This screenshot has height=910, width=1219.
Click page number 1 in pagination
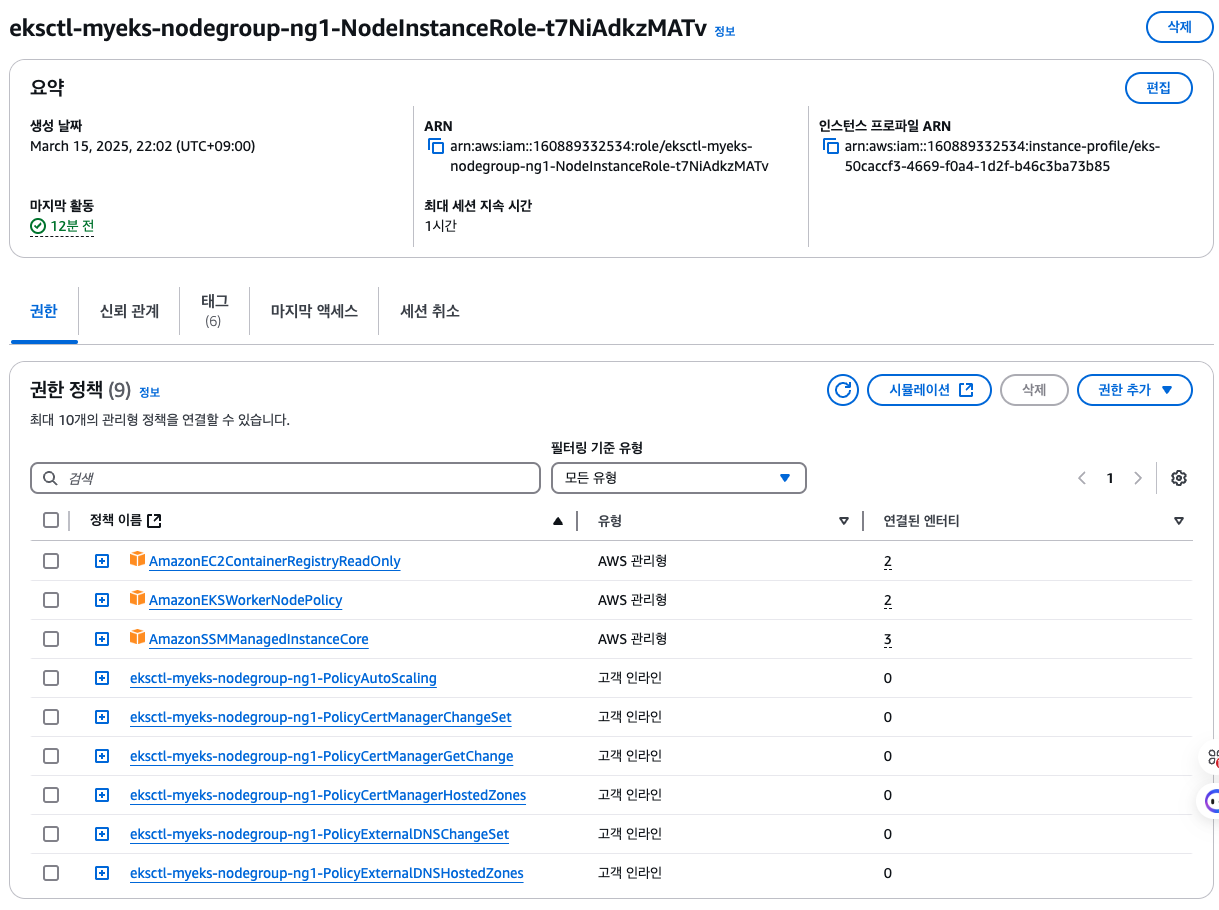[x=1110, y=478]
